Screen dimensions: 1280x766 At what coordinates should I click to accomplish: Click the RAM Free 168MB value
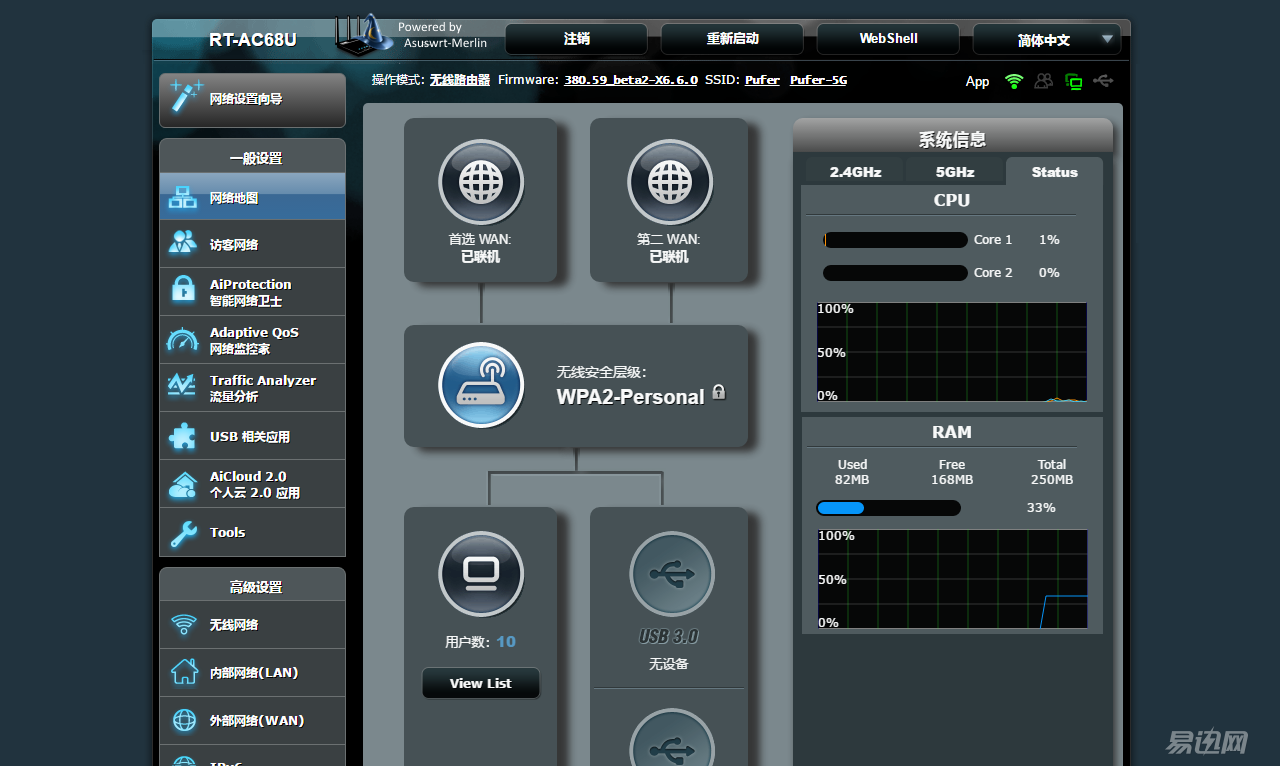(x=952, y=480)
